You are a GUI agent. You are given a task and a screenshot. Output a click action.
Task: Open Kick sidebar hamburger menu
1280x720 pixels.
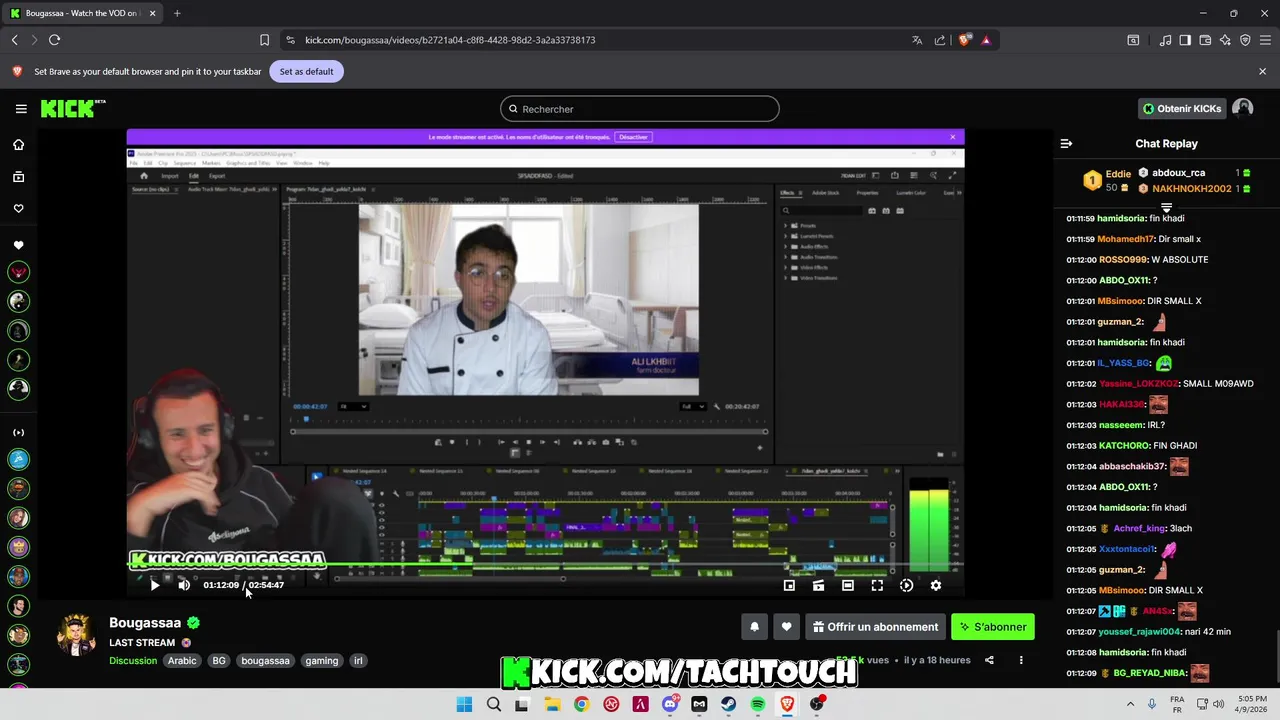pos(21,109)
